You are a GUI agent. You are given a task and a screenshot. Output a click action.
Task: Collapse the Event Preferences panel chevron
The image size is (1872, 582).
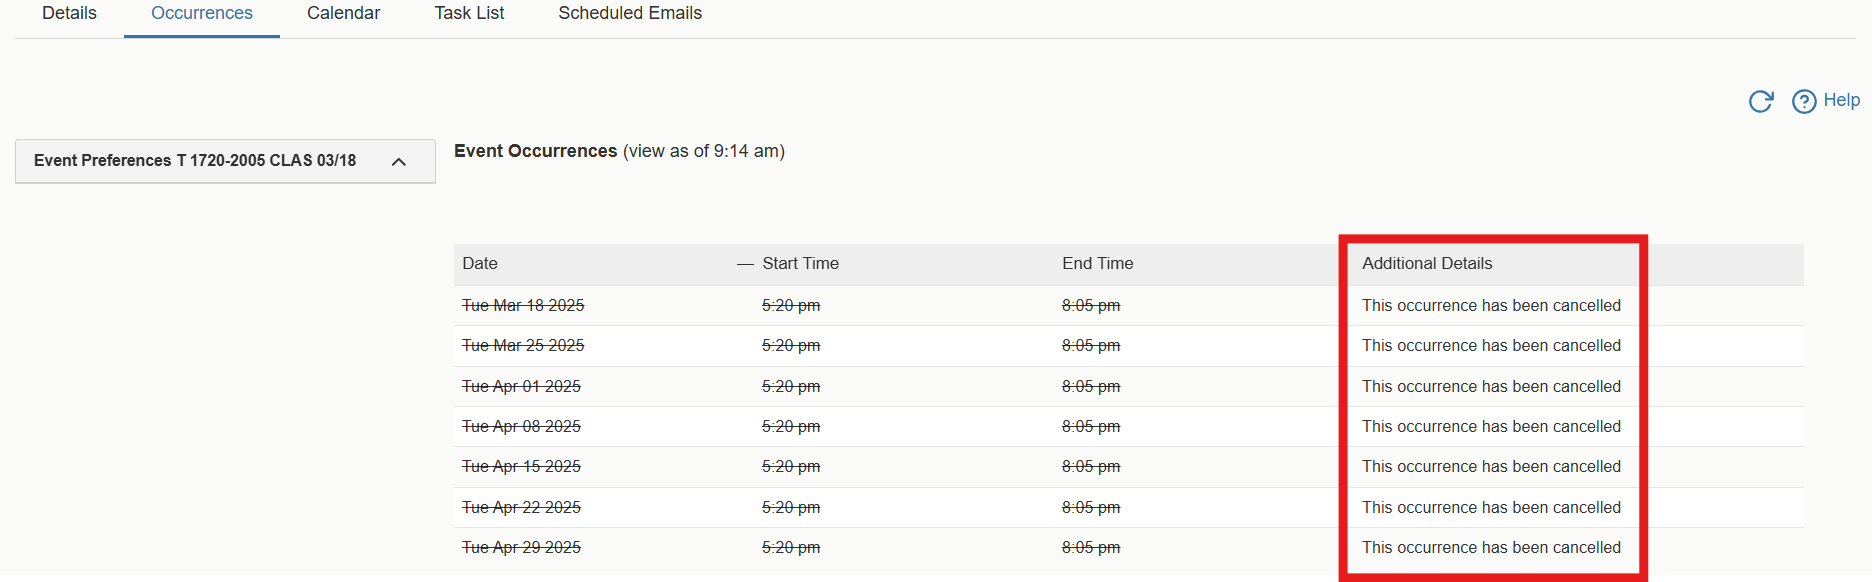click(x=399, y=161)
